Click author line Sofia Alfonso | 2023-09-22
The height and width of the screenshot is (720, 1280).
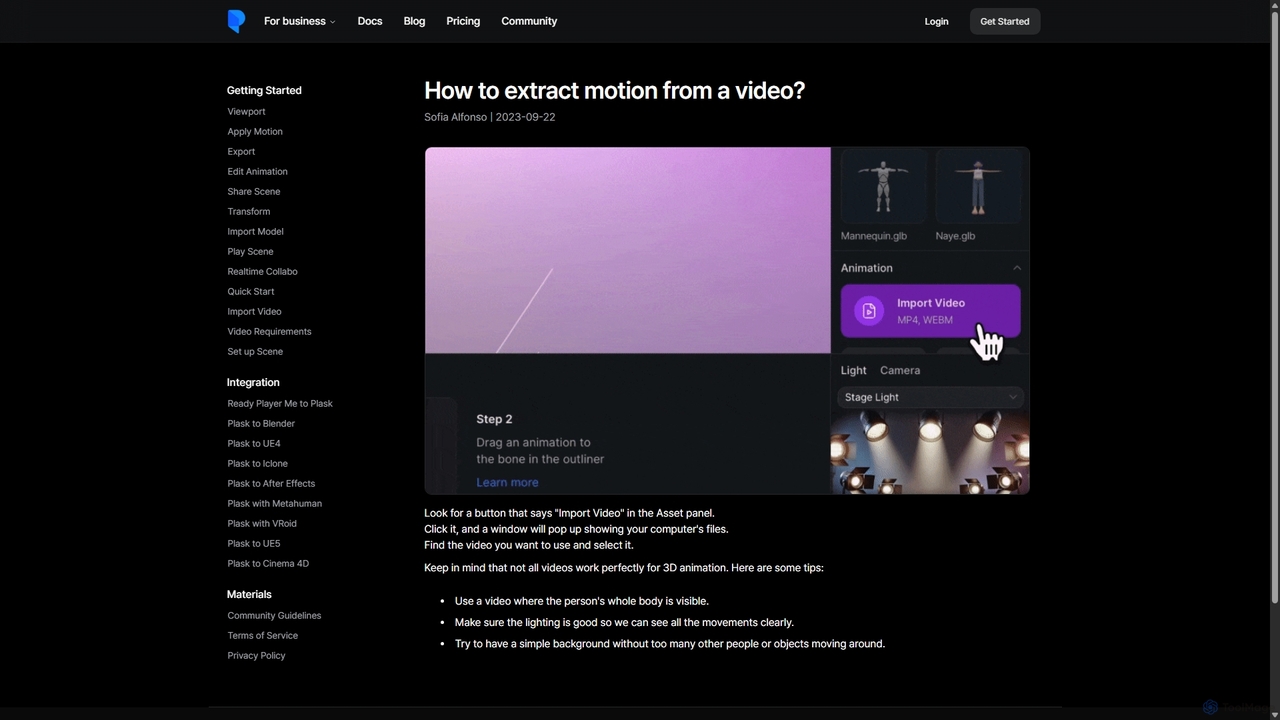pyautogui.click(x=489, y=117)
